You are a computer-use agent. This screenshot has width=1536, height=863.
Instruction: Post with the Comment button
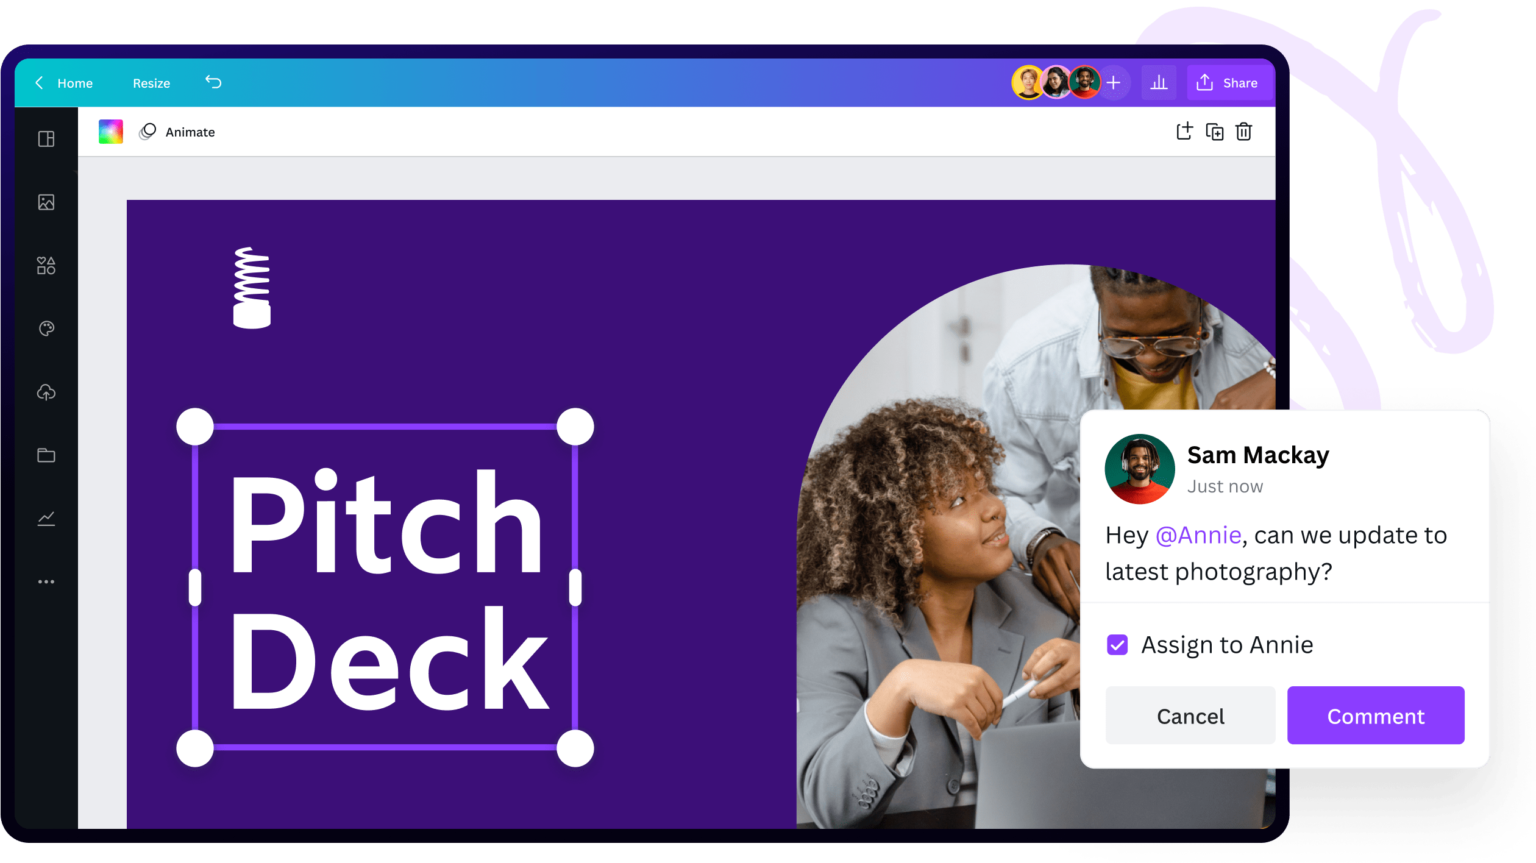[1375, 715]
